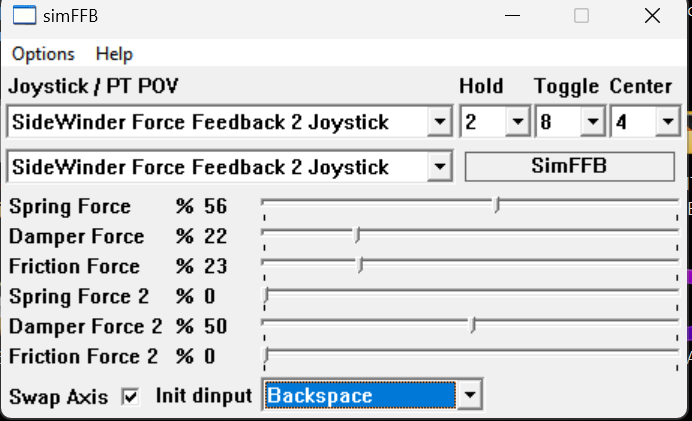Click the Friction Force 2 slider handle

click(266, 355)
